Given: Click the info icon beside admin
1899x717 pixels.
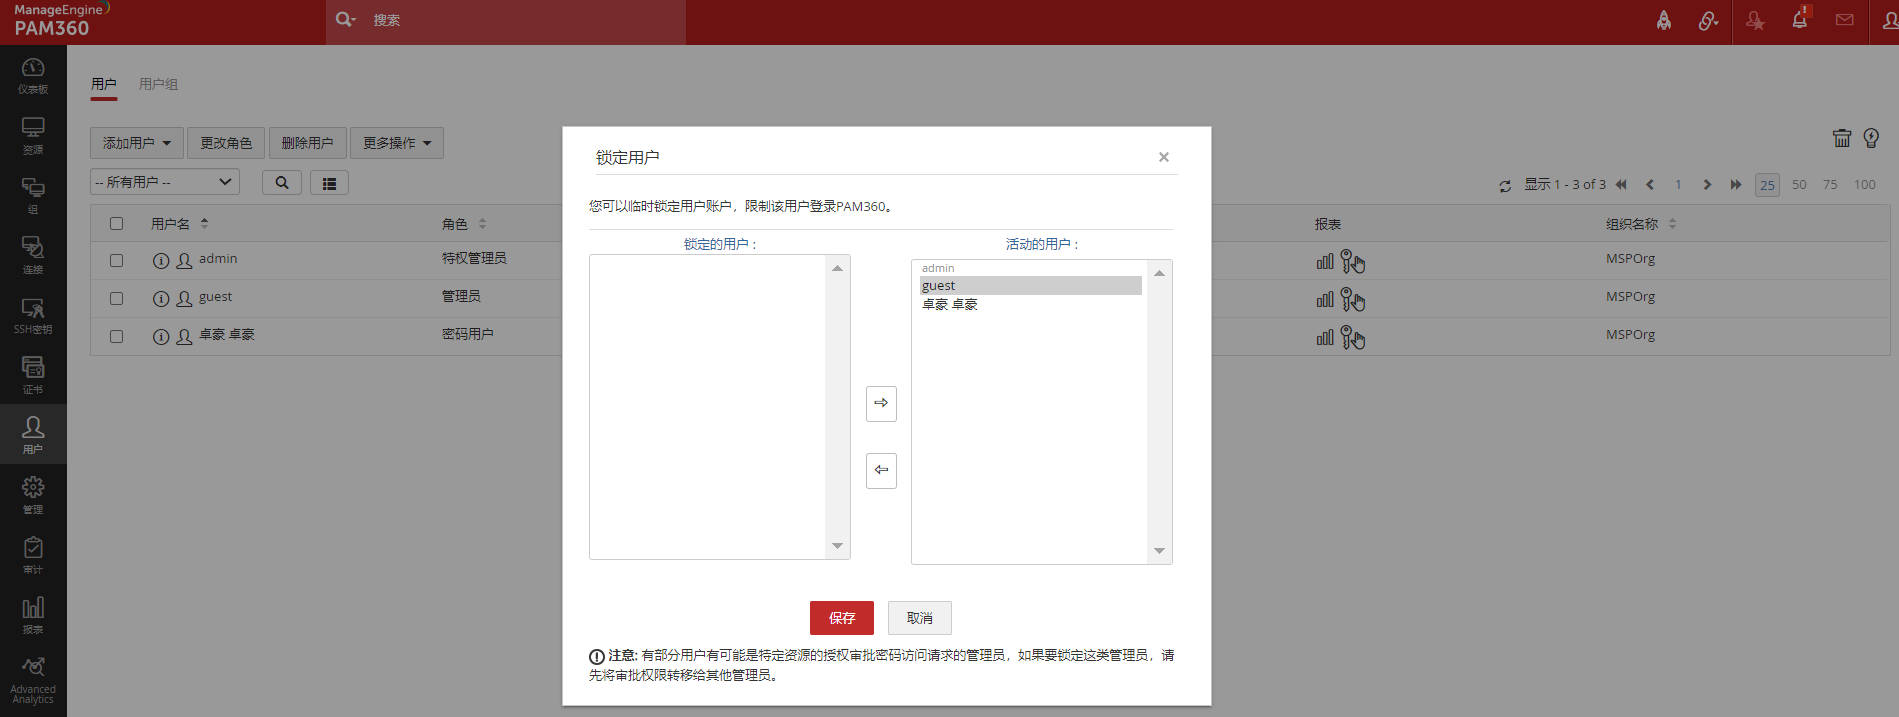Looking at the screenshot, I should tap(160, 261).
